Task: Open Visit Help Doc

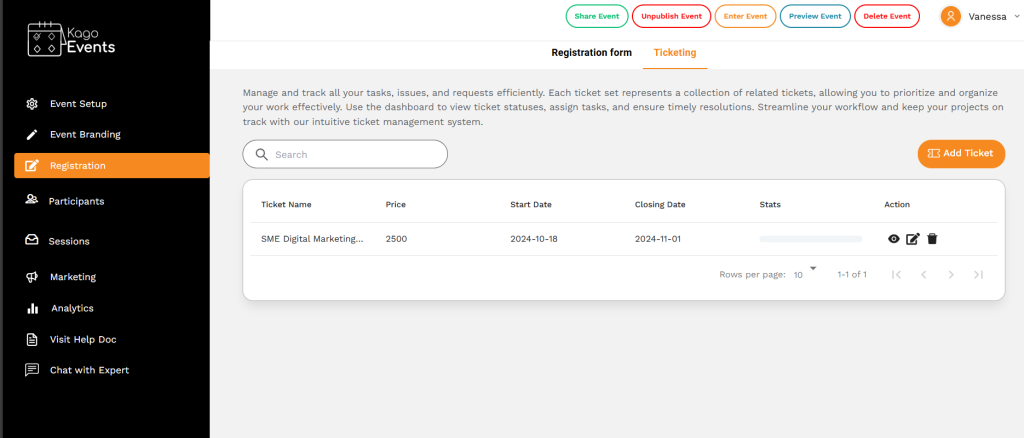Action: point(83,339)
